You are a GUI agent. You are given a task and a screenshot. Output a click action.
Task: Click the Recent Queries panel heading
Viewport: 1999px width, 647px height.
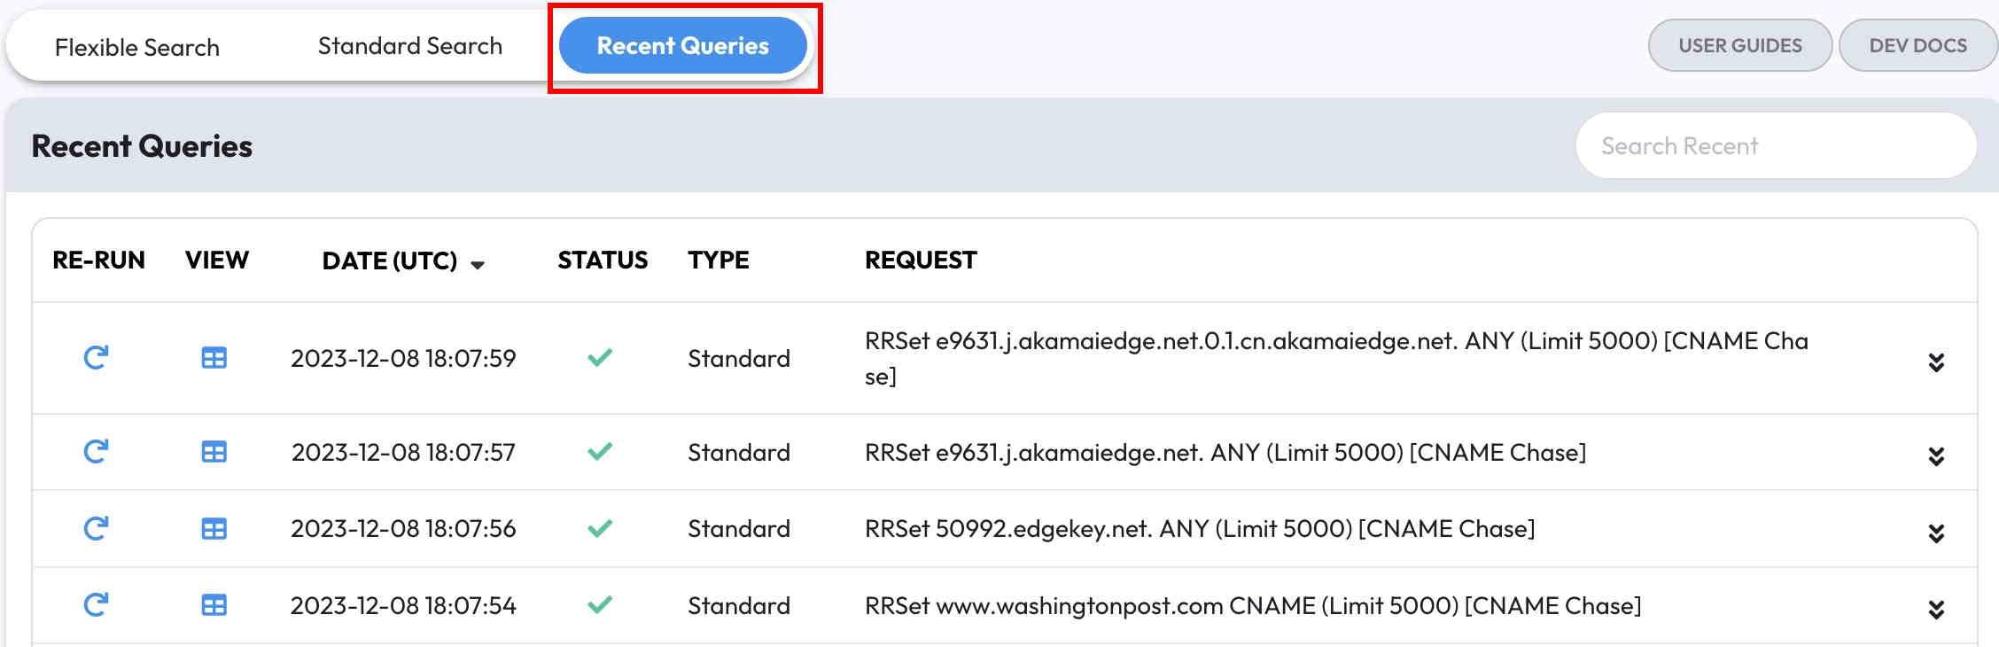tap(142, 146)
